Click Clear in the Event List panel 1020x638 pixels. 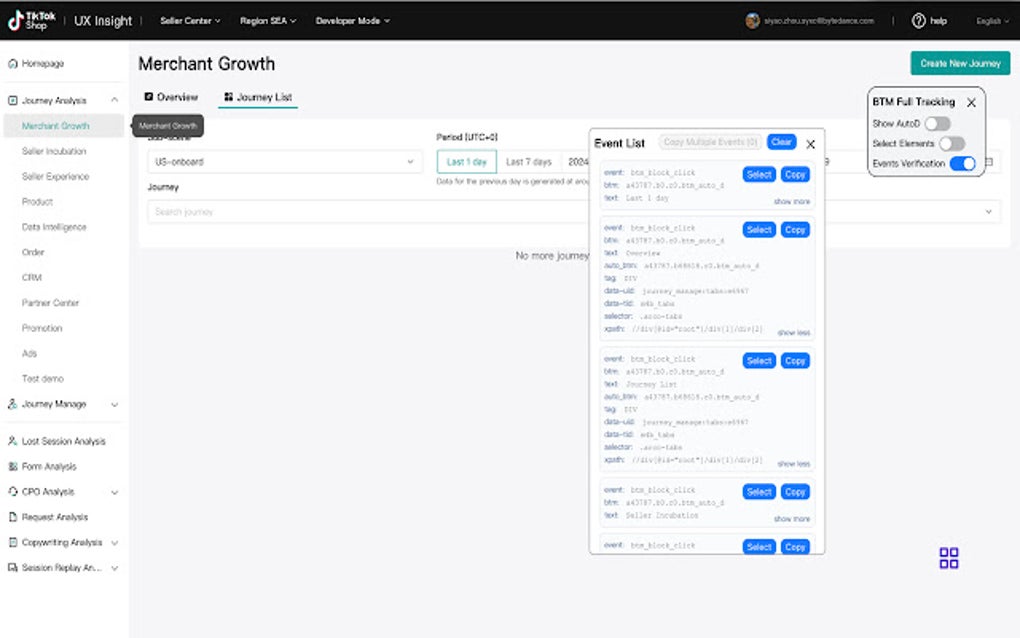[781, 141]
